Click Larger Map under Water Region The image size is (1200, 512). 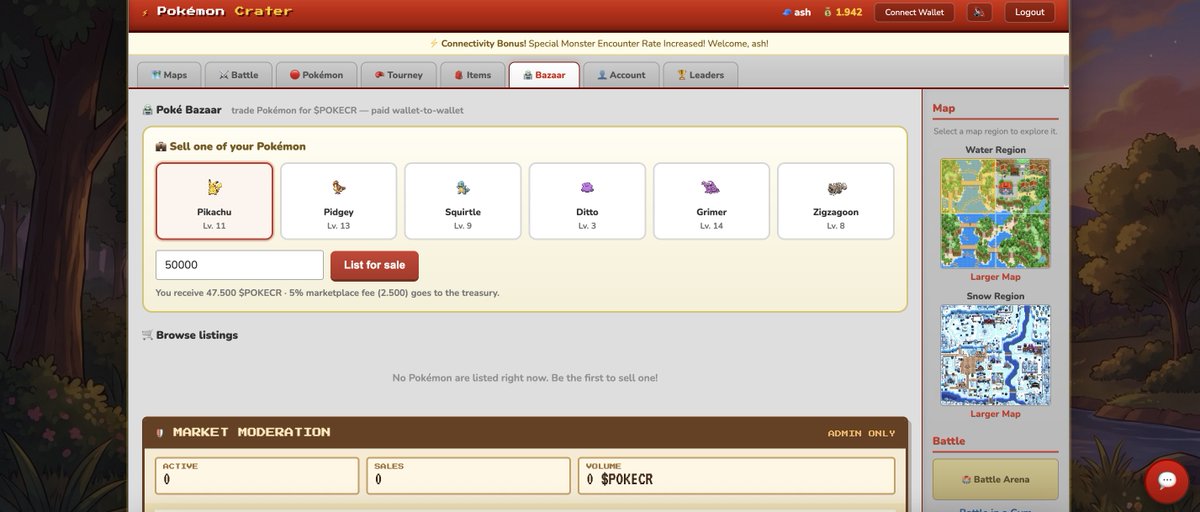(995, 277)
